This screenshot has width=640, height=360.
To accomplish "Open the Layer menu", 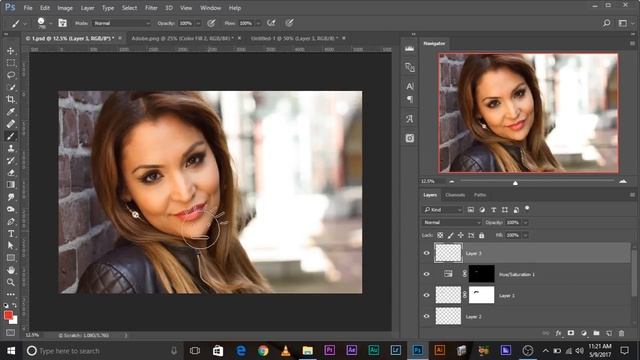I will point(87,8).
